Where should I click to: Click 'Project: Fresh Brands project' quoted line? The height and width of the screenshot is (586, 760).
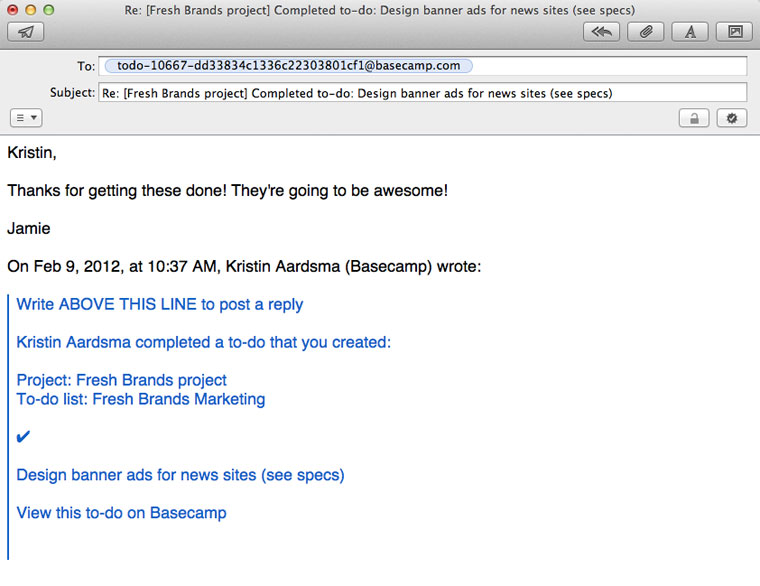click(122, 380)
